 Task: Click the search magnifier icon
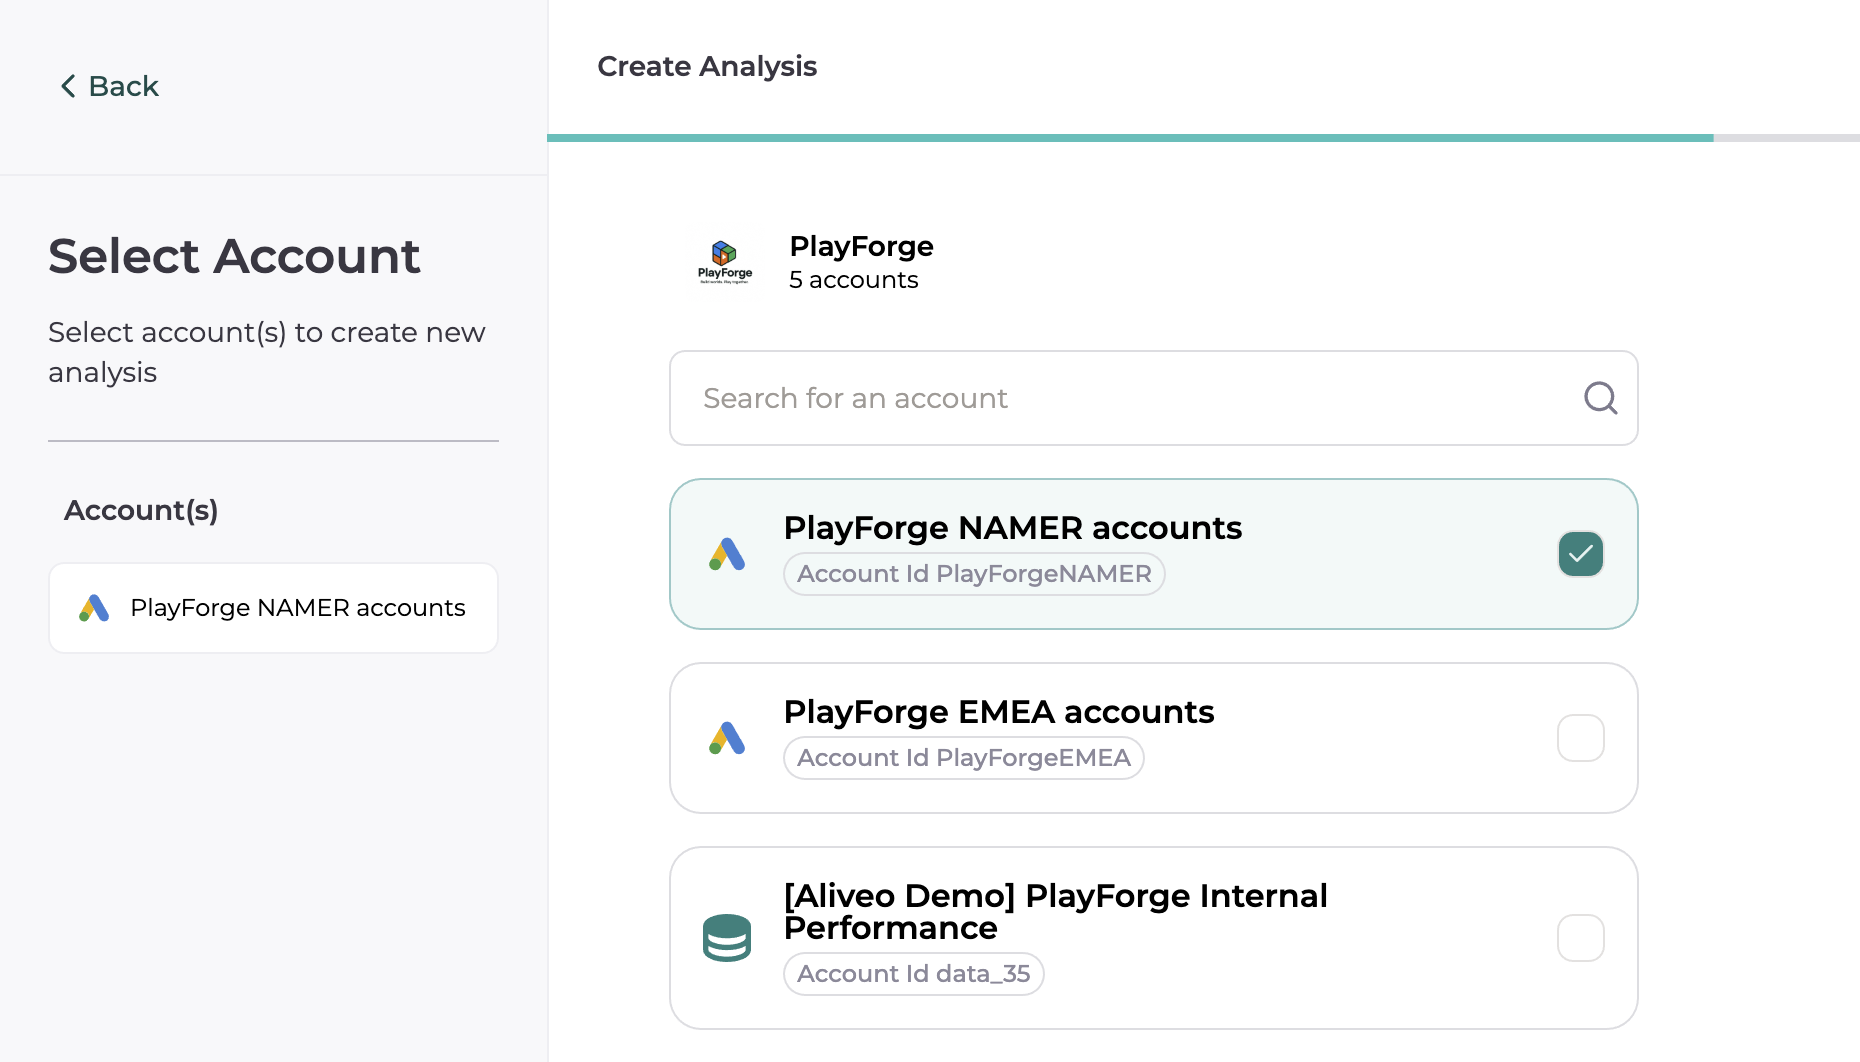click(1600, 398)
